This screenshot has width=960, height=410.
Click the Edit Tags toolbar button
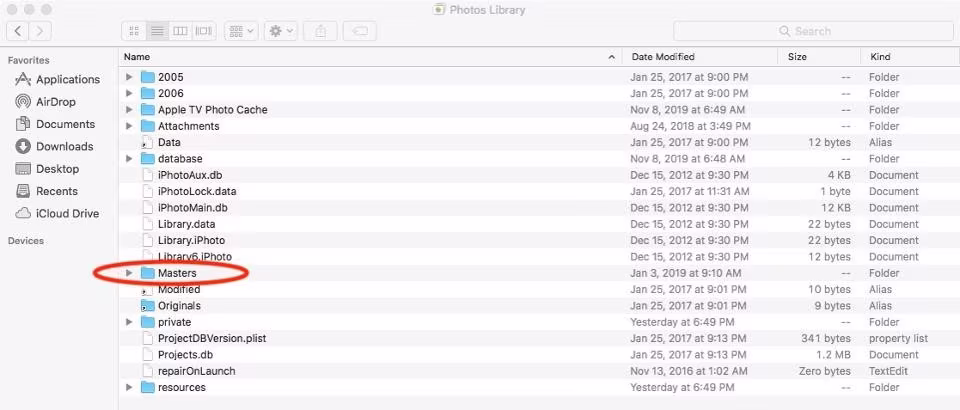[359, 31]
